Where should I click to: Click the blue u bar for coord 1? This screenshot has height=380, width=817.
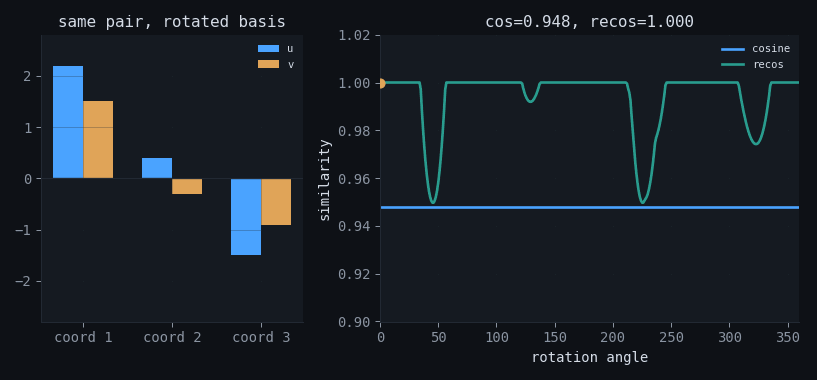click(x=68, y=122)
